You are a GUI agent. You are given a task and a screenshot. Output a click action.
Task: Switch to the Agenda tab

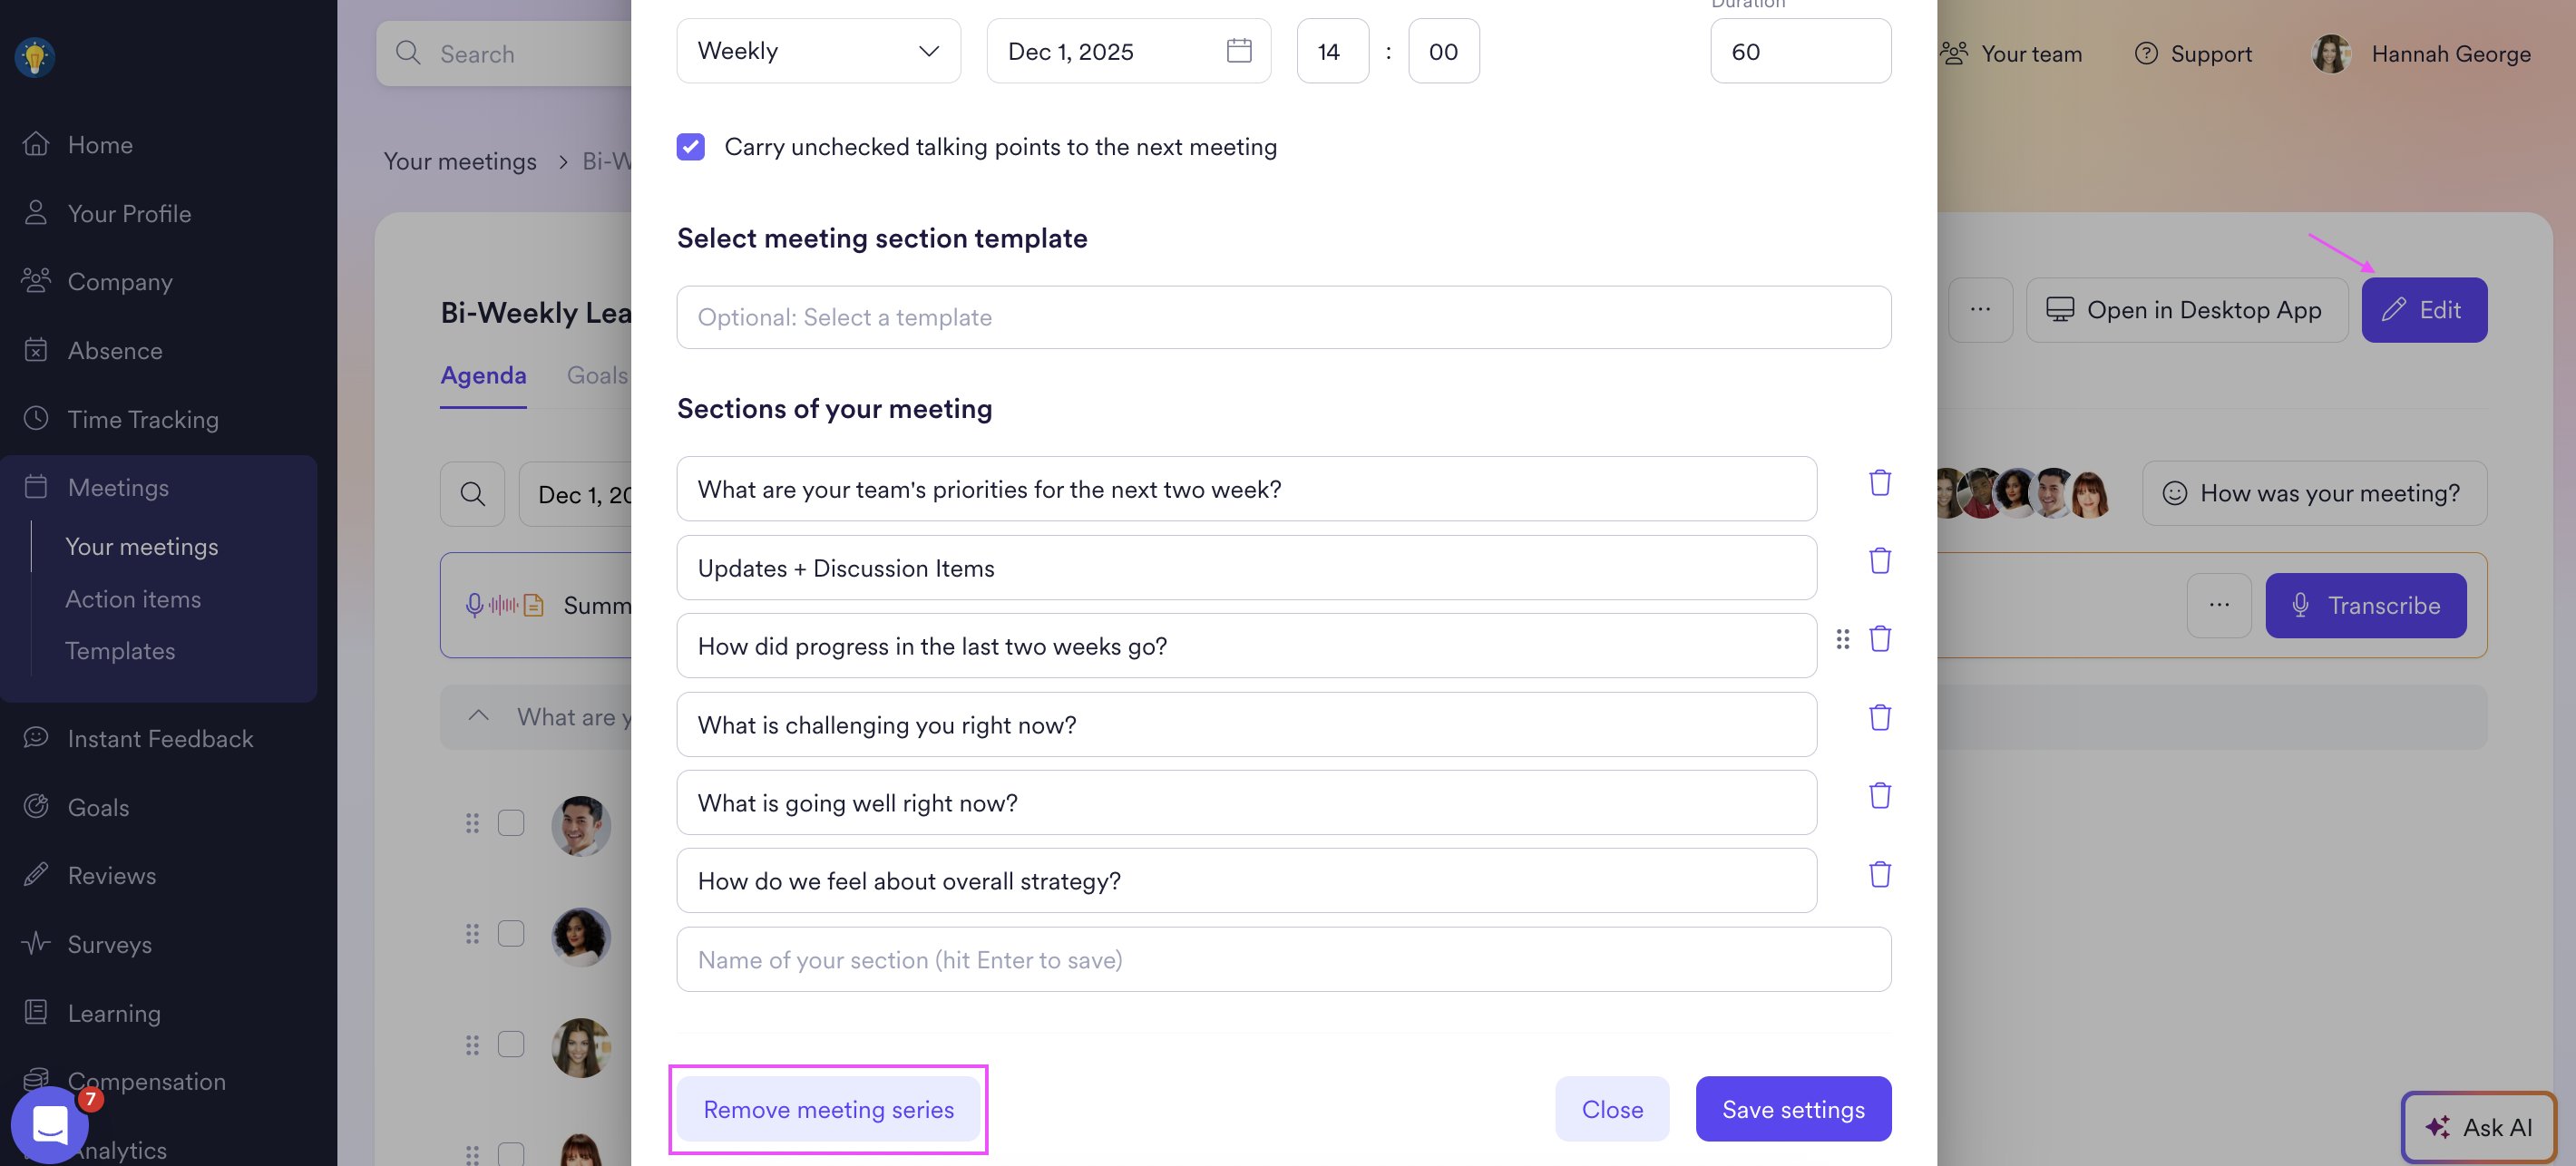[483, 375]
